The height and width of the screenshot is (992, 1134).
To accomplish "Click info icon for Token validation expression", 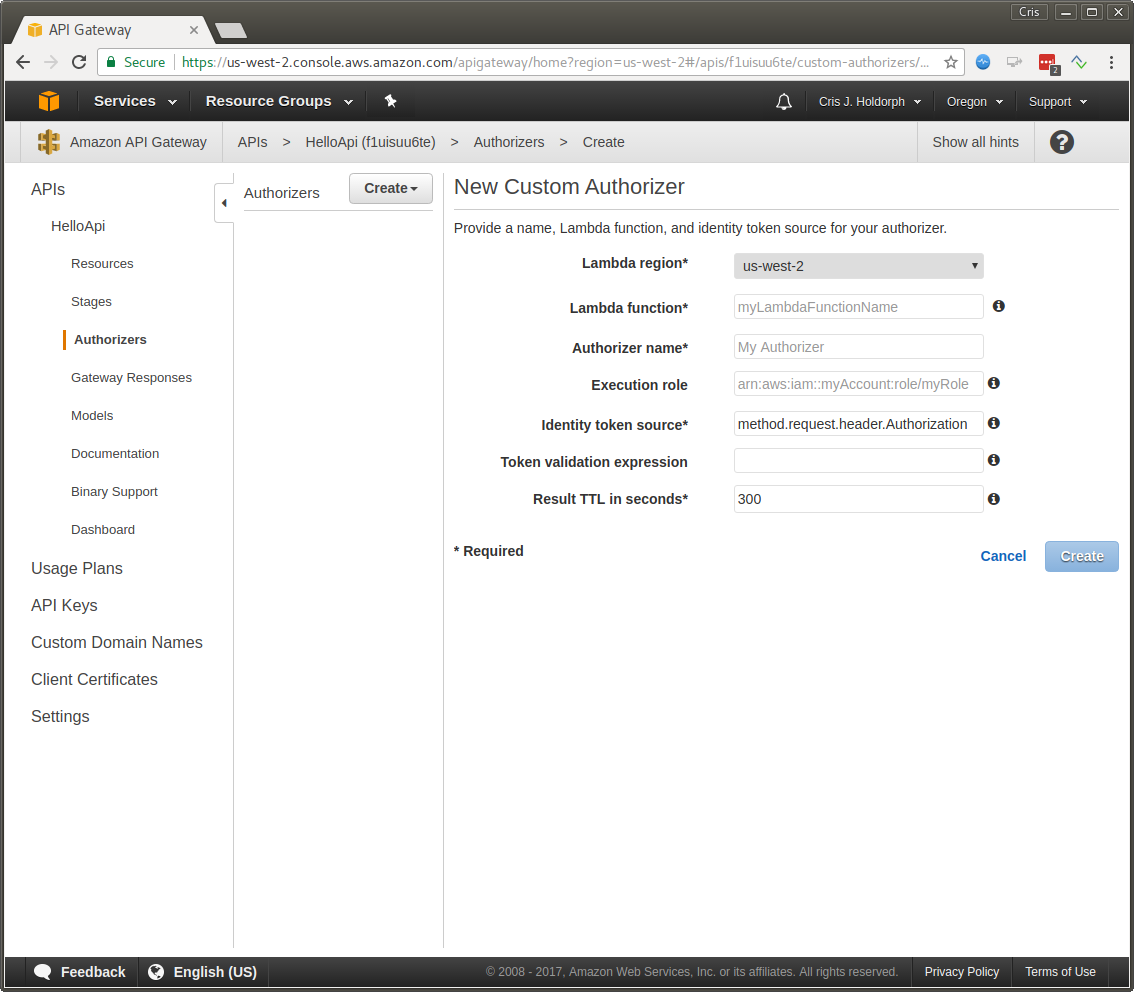I will click(994, 460).
